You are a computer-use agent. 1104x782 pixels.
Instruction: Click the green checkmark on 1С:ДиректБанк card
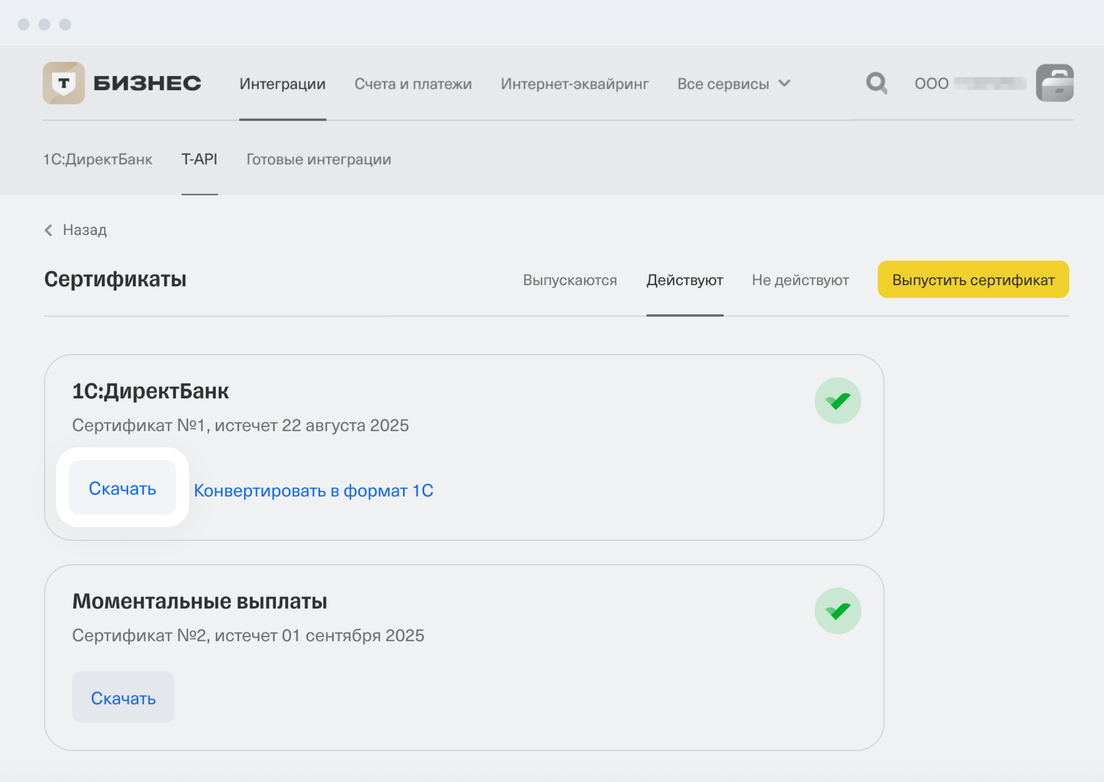tap(837, 401)
